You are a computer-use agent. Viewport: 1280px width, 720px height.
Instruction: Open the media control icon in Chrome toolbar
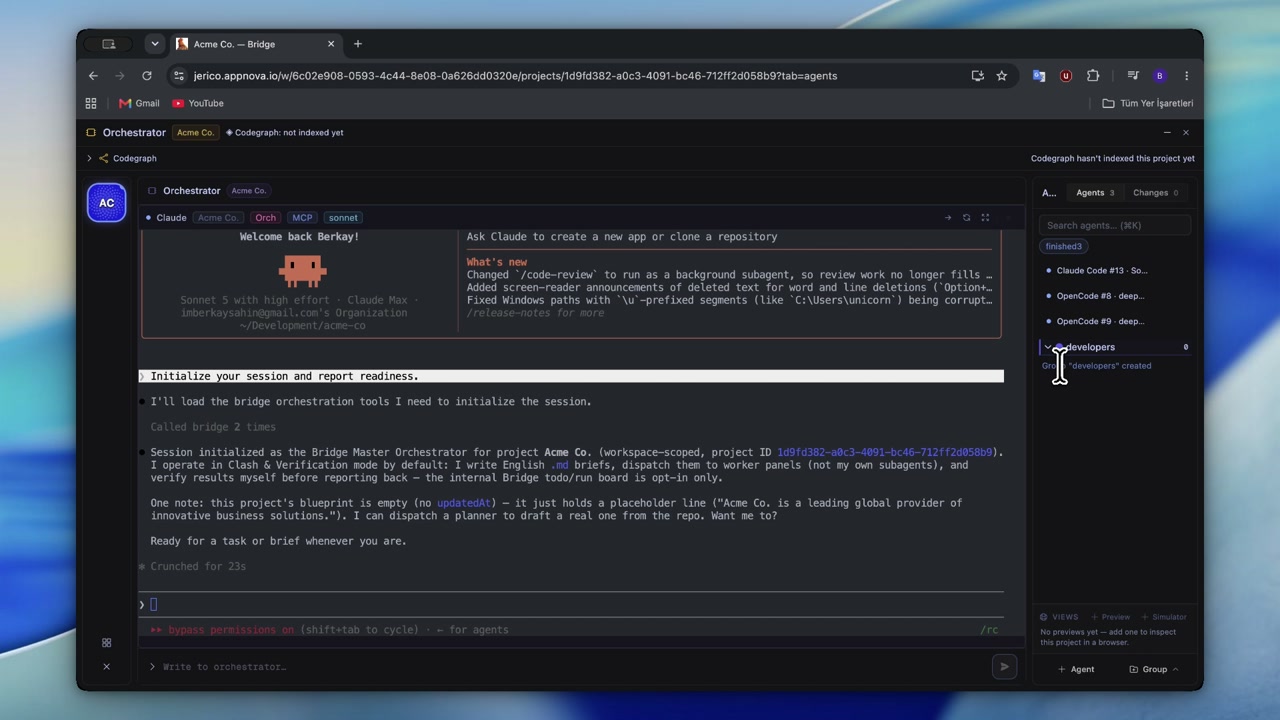tap(1132, 75)
